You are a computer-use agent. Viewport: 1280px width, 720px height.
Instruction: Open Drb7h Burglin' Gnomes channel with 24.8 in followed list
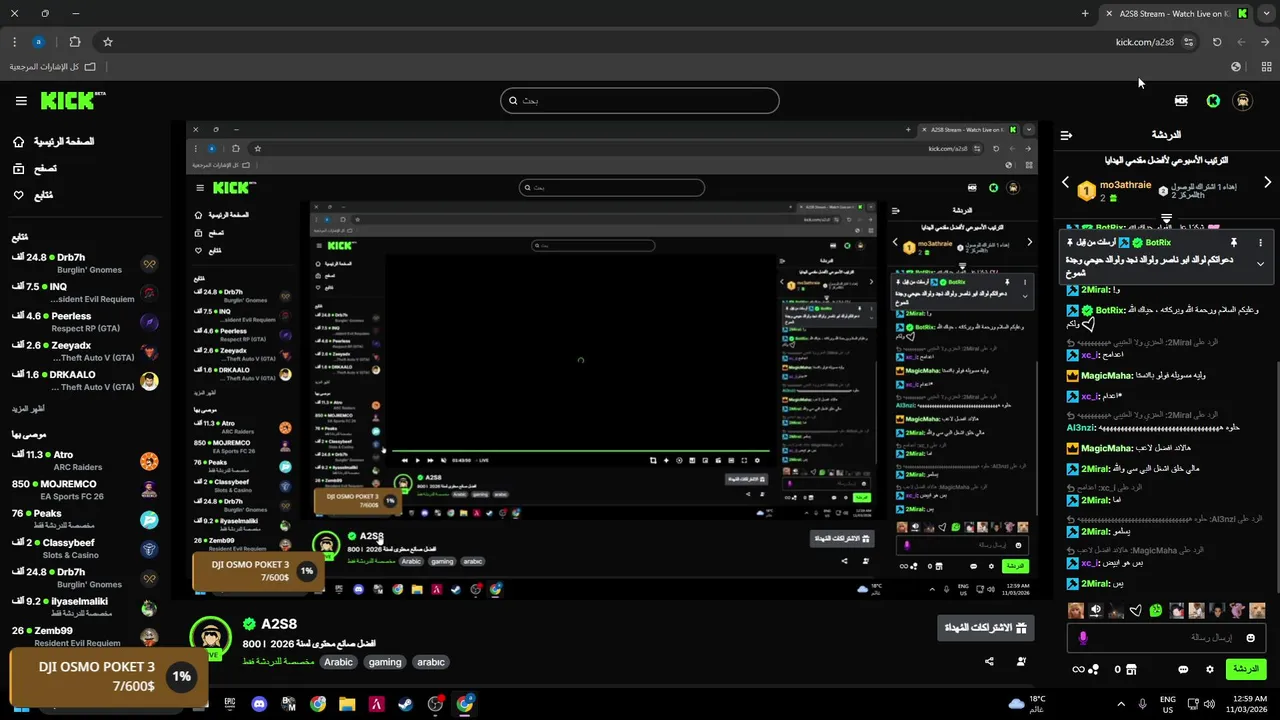pyautogui.click(x=85, y=263)
